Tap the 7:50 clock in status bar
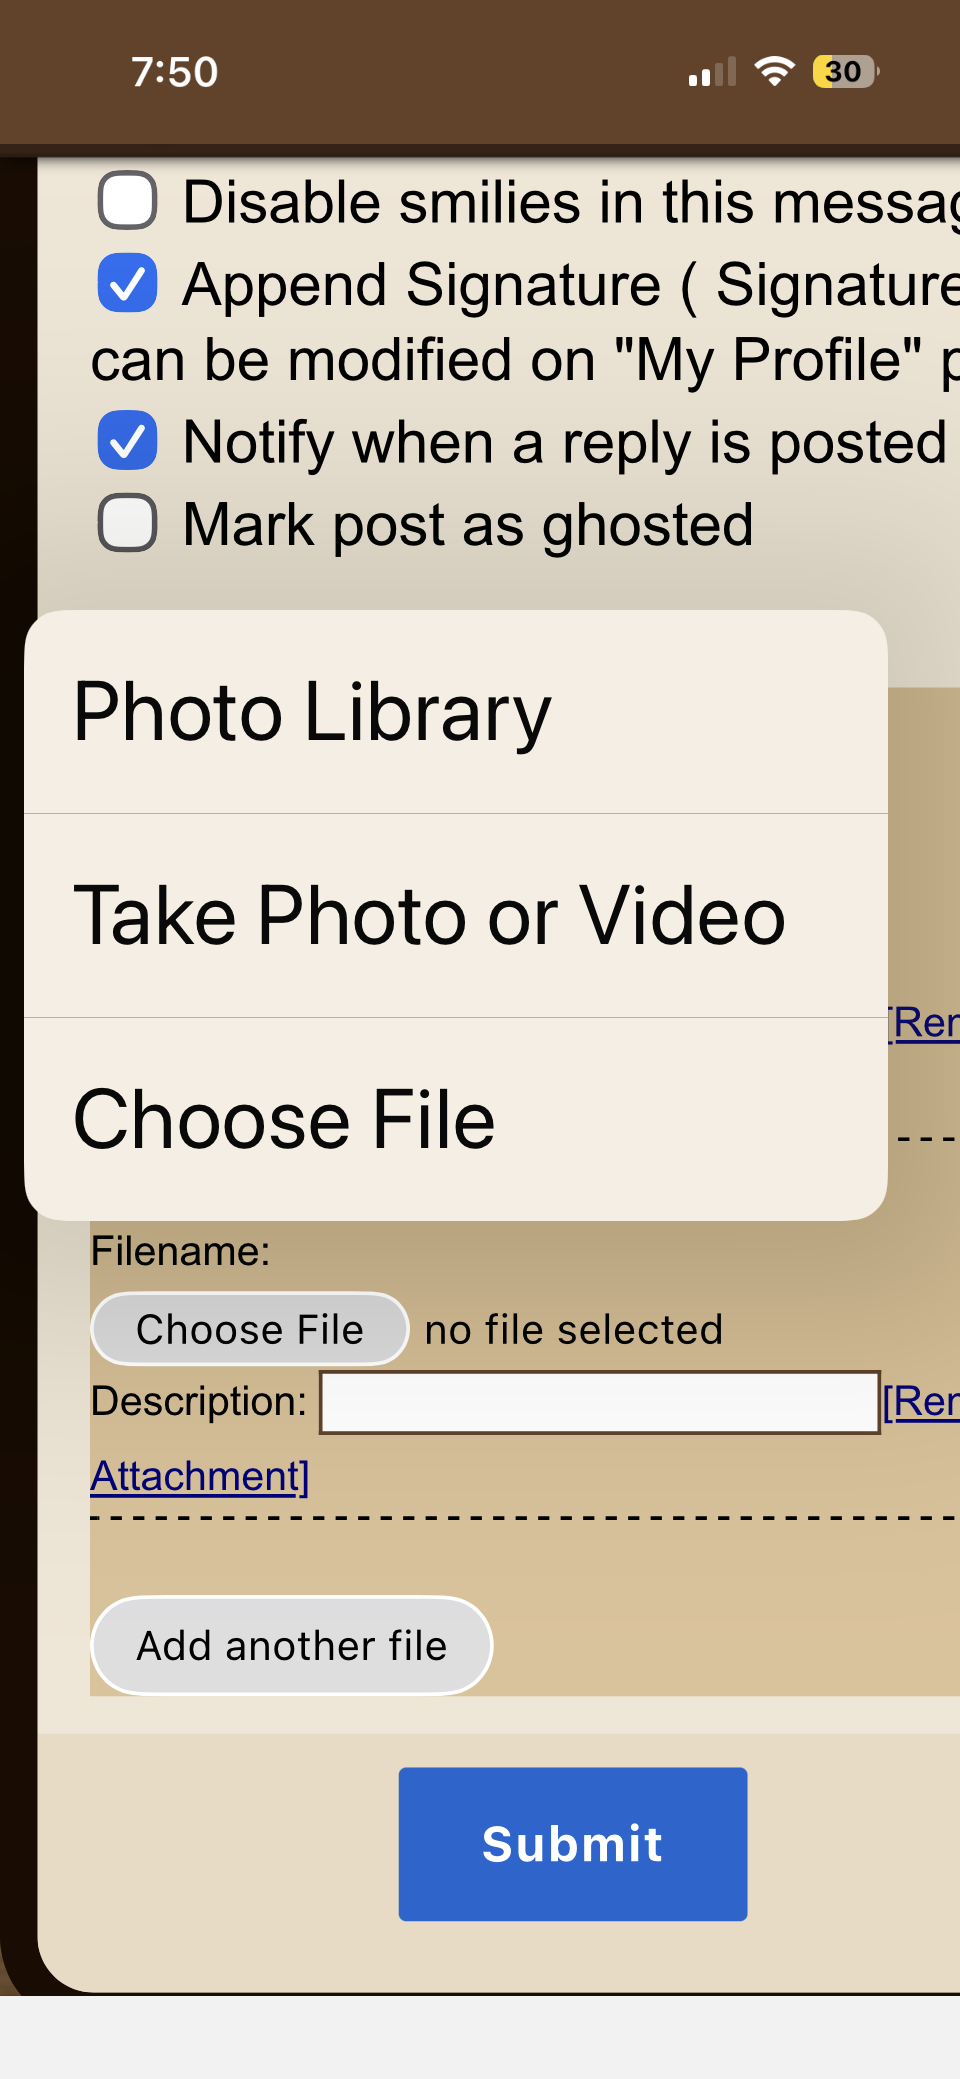 tap(175, 72)
